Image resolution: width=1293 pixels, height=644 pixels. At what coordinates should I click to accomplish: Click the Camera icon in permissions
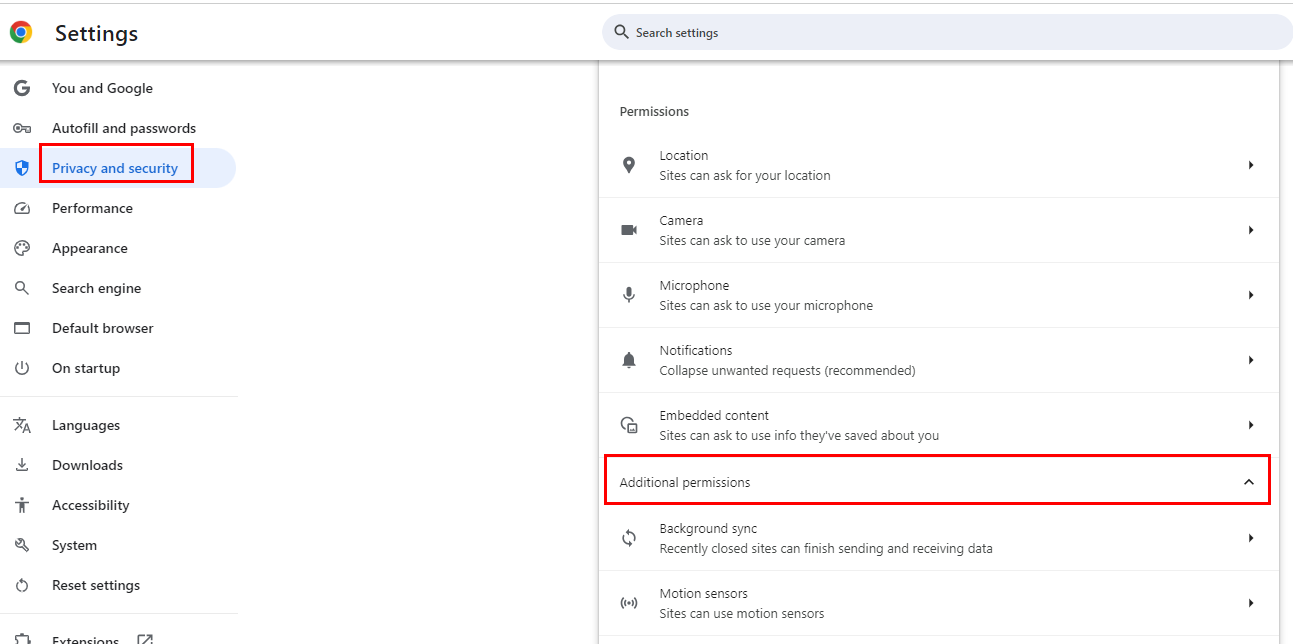tap(629, 230)
